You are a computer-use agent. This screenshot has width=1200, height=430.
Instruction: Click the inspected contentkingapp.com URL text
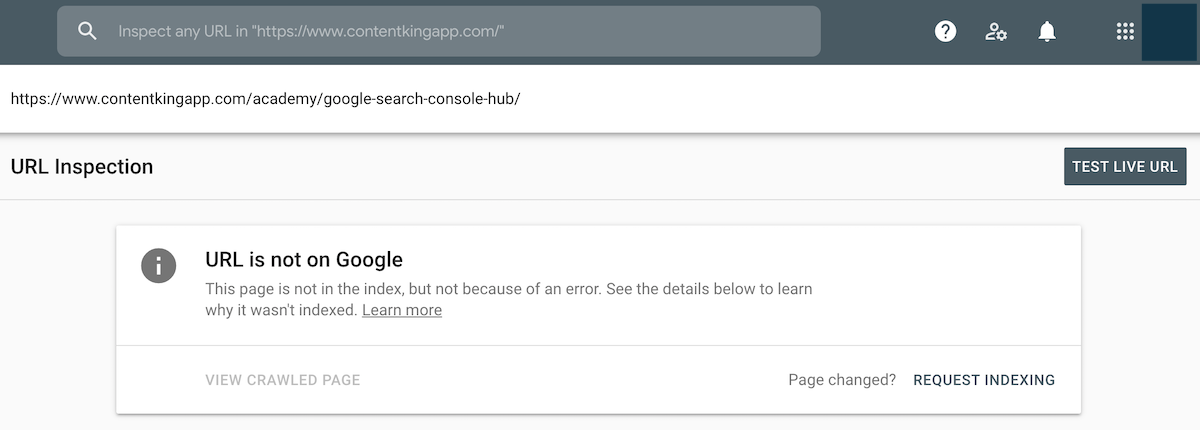point(265,100)
